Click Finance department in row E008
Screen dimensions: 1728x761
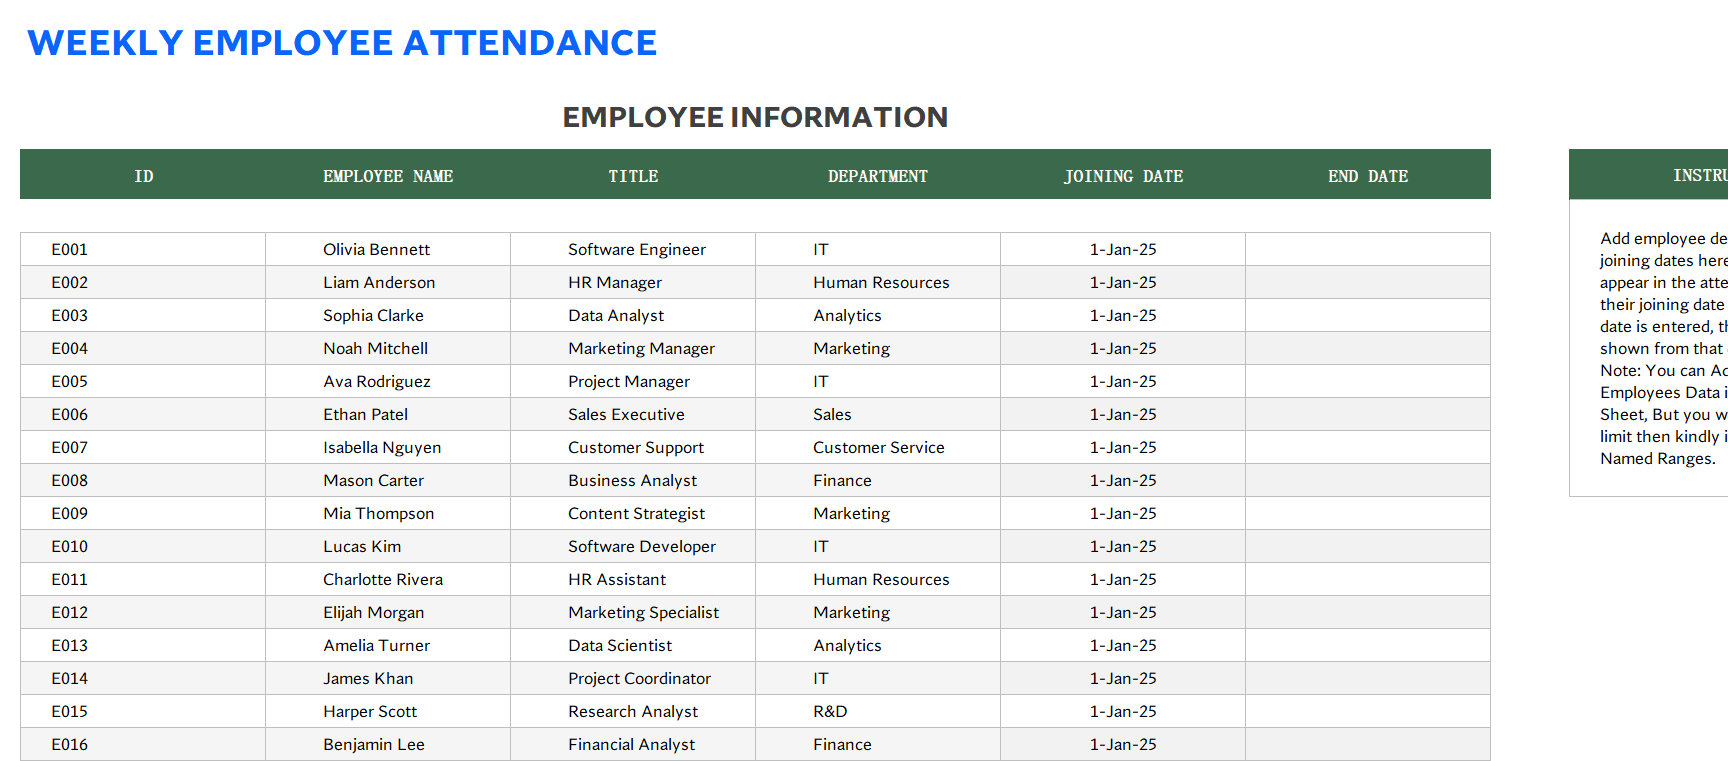pos(878,480)
